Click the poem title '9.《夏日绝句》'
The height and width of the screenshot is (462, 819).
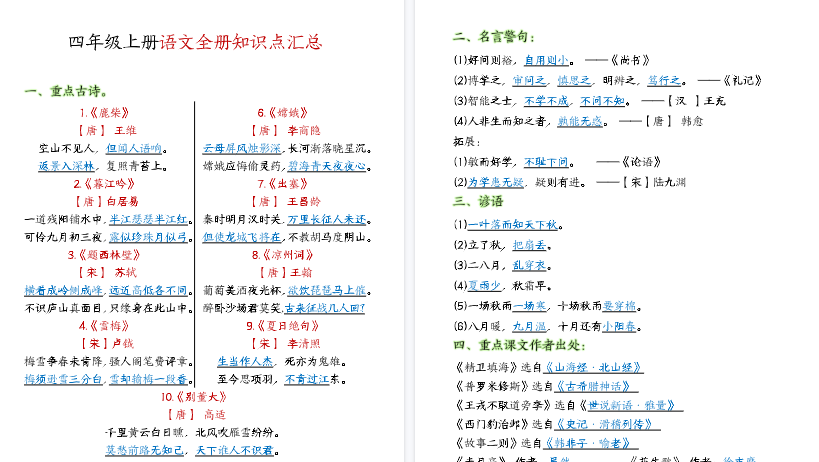click(283, 326)
